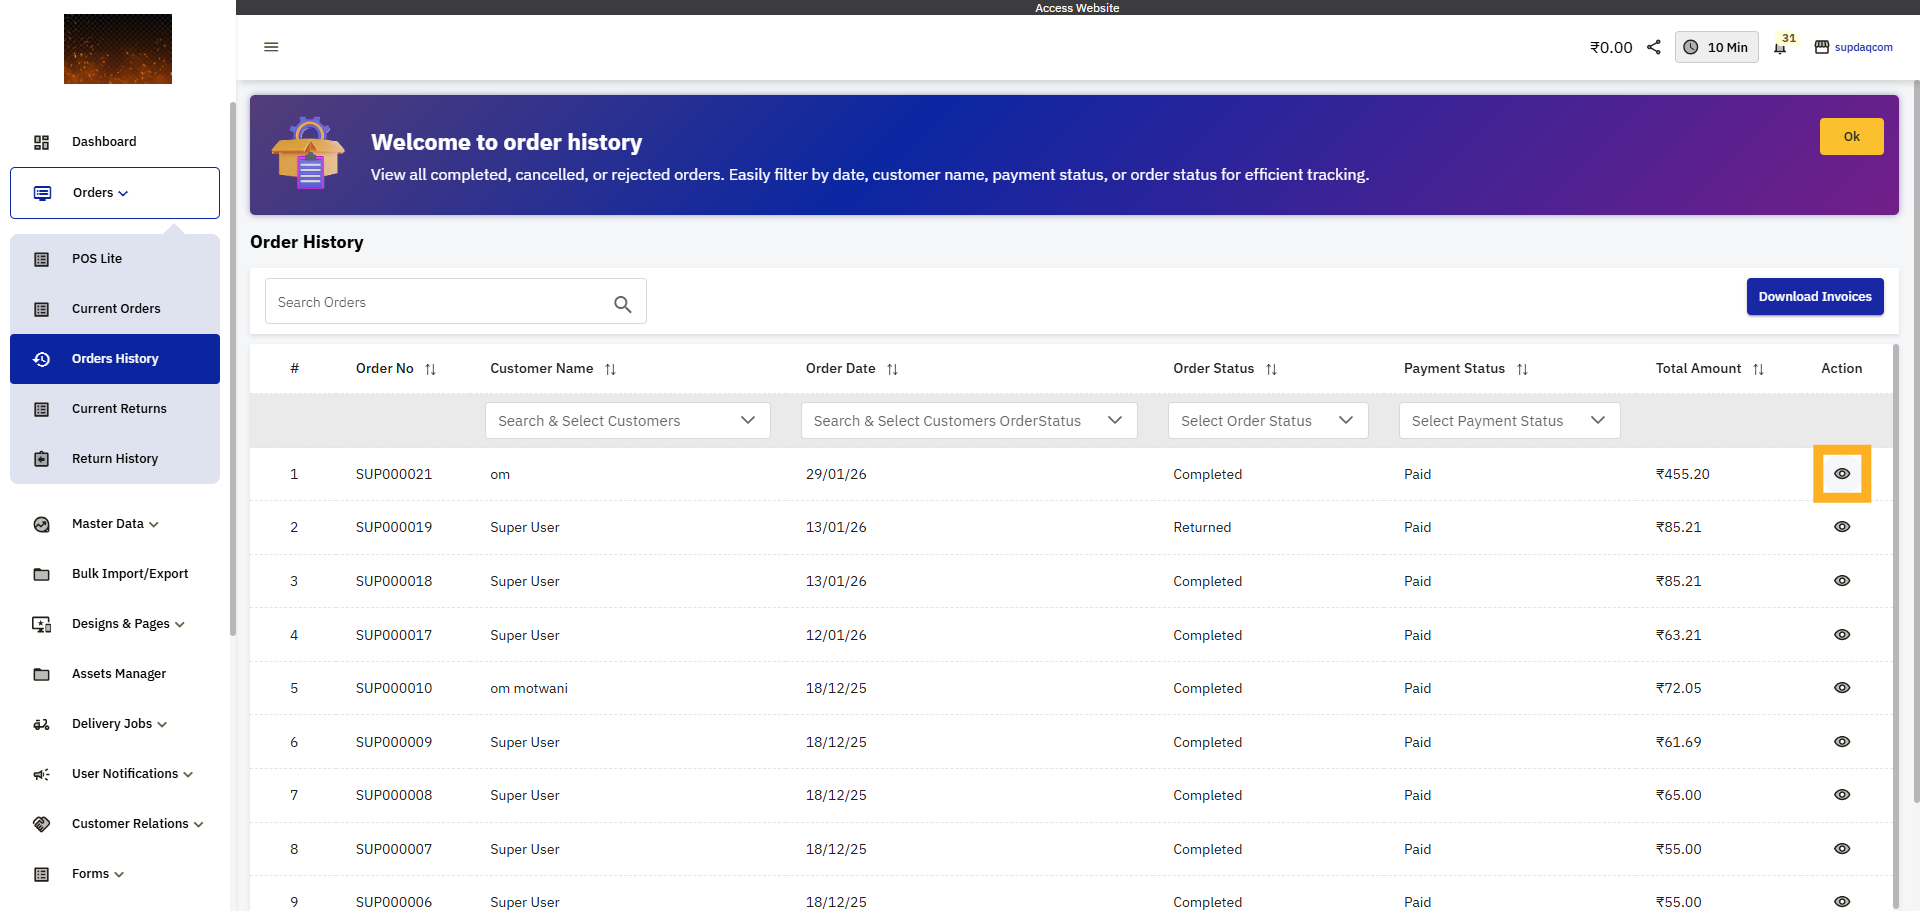Click the search magnifier icon
Image resolution: width=1920 pixels, height=911 pixels.
tap(622, 304)
